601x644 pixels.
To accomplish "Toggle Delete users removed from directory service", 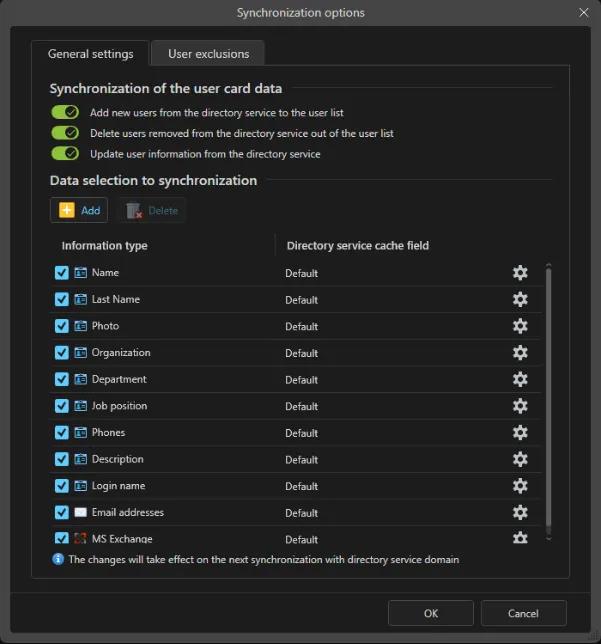I will pyautogui.click(x=65, y=133).
